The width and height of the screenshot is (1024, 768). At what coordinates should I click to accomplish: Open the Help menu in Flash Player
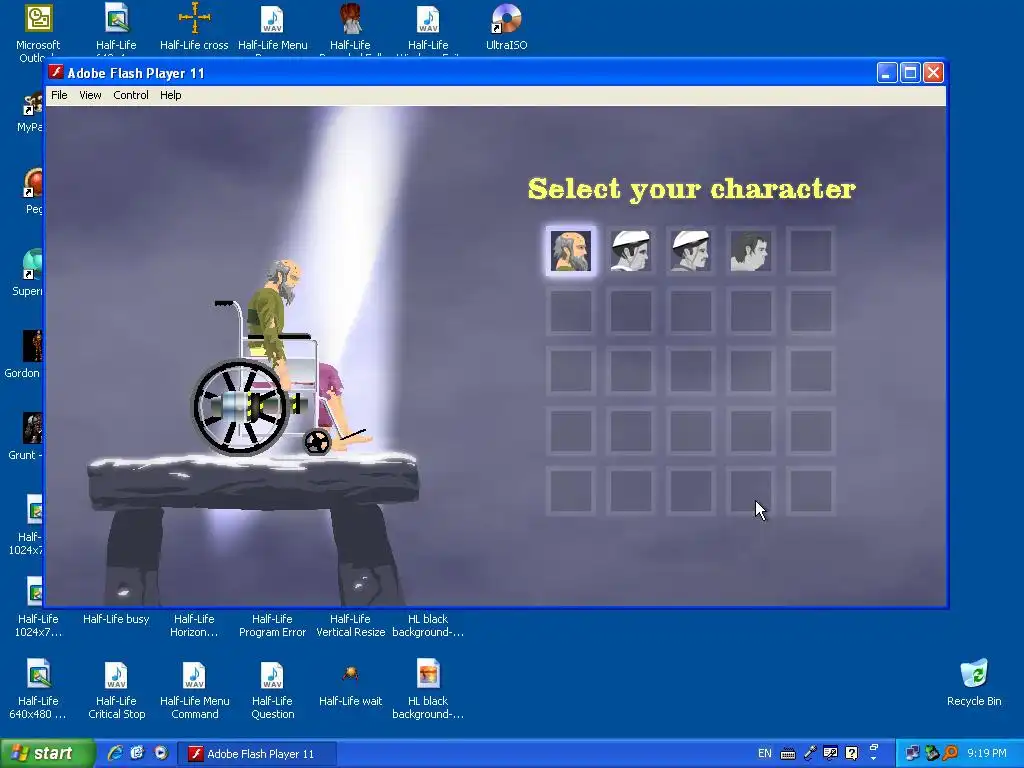pyautogui.click(x=170, y=95)
